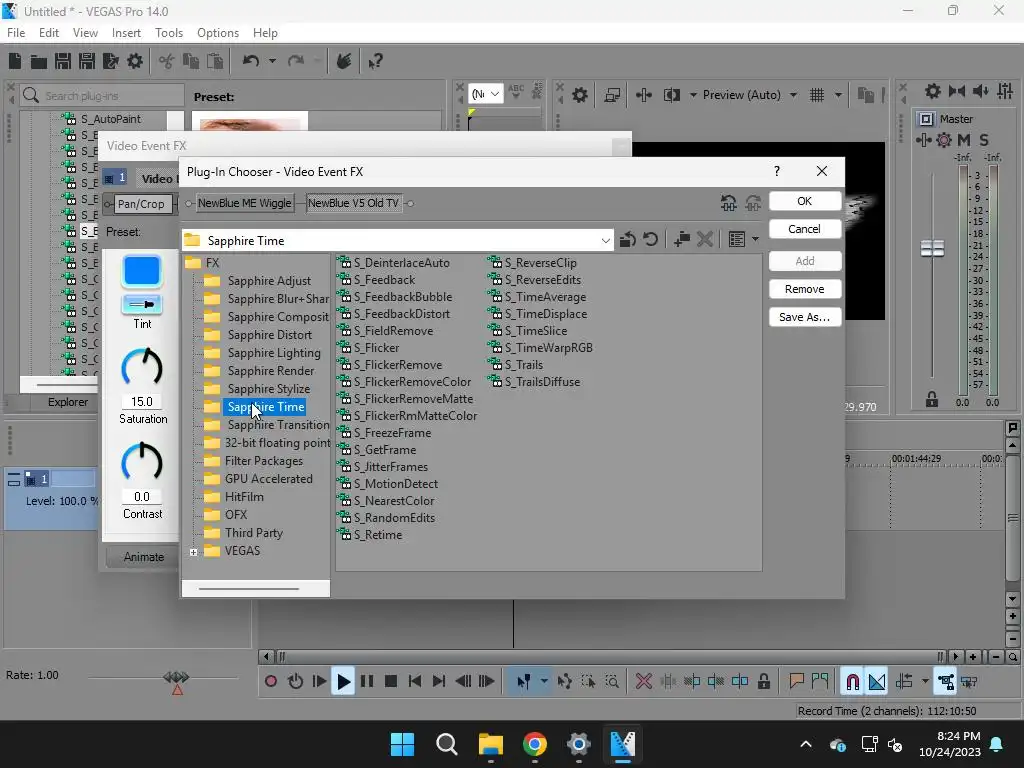Open grid overlays dropdown arrow
Viewport: 1024px width, 768px height.
(838, 95)
